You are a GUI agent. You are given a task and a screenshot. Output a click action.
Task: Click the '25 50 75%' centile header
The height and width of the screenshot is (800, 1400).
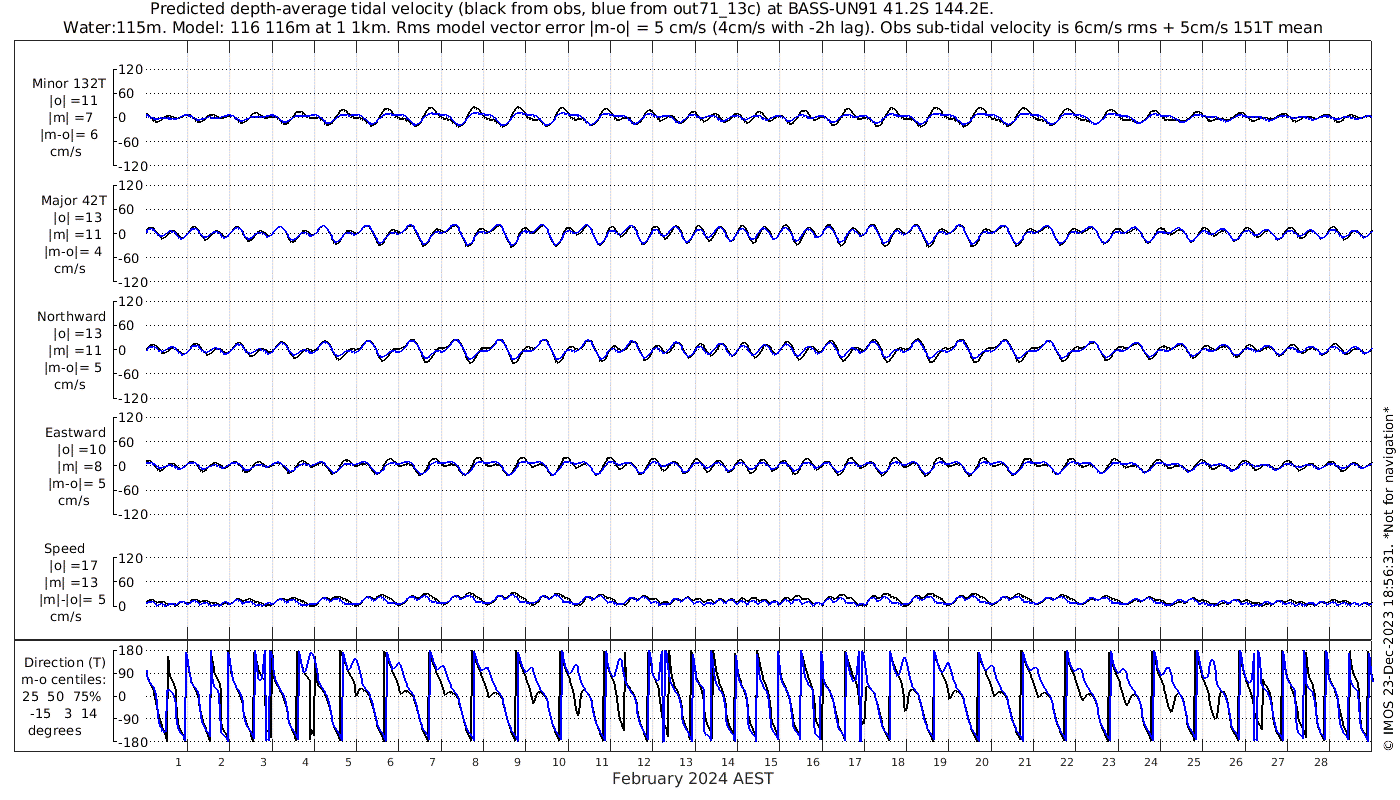point(63,696)
